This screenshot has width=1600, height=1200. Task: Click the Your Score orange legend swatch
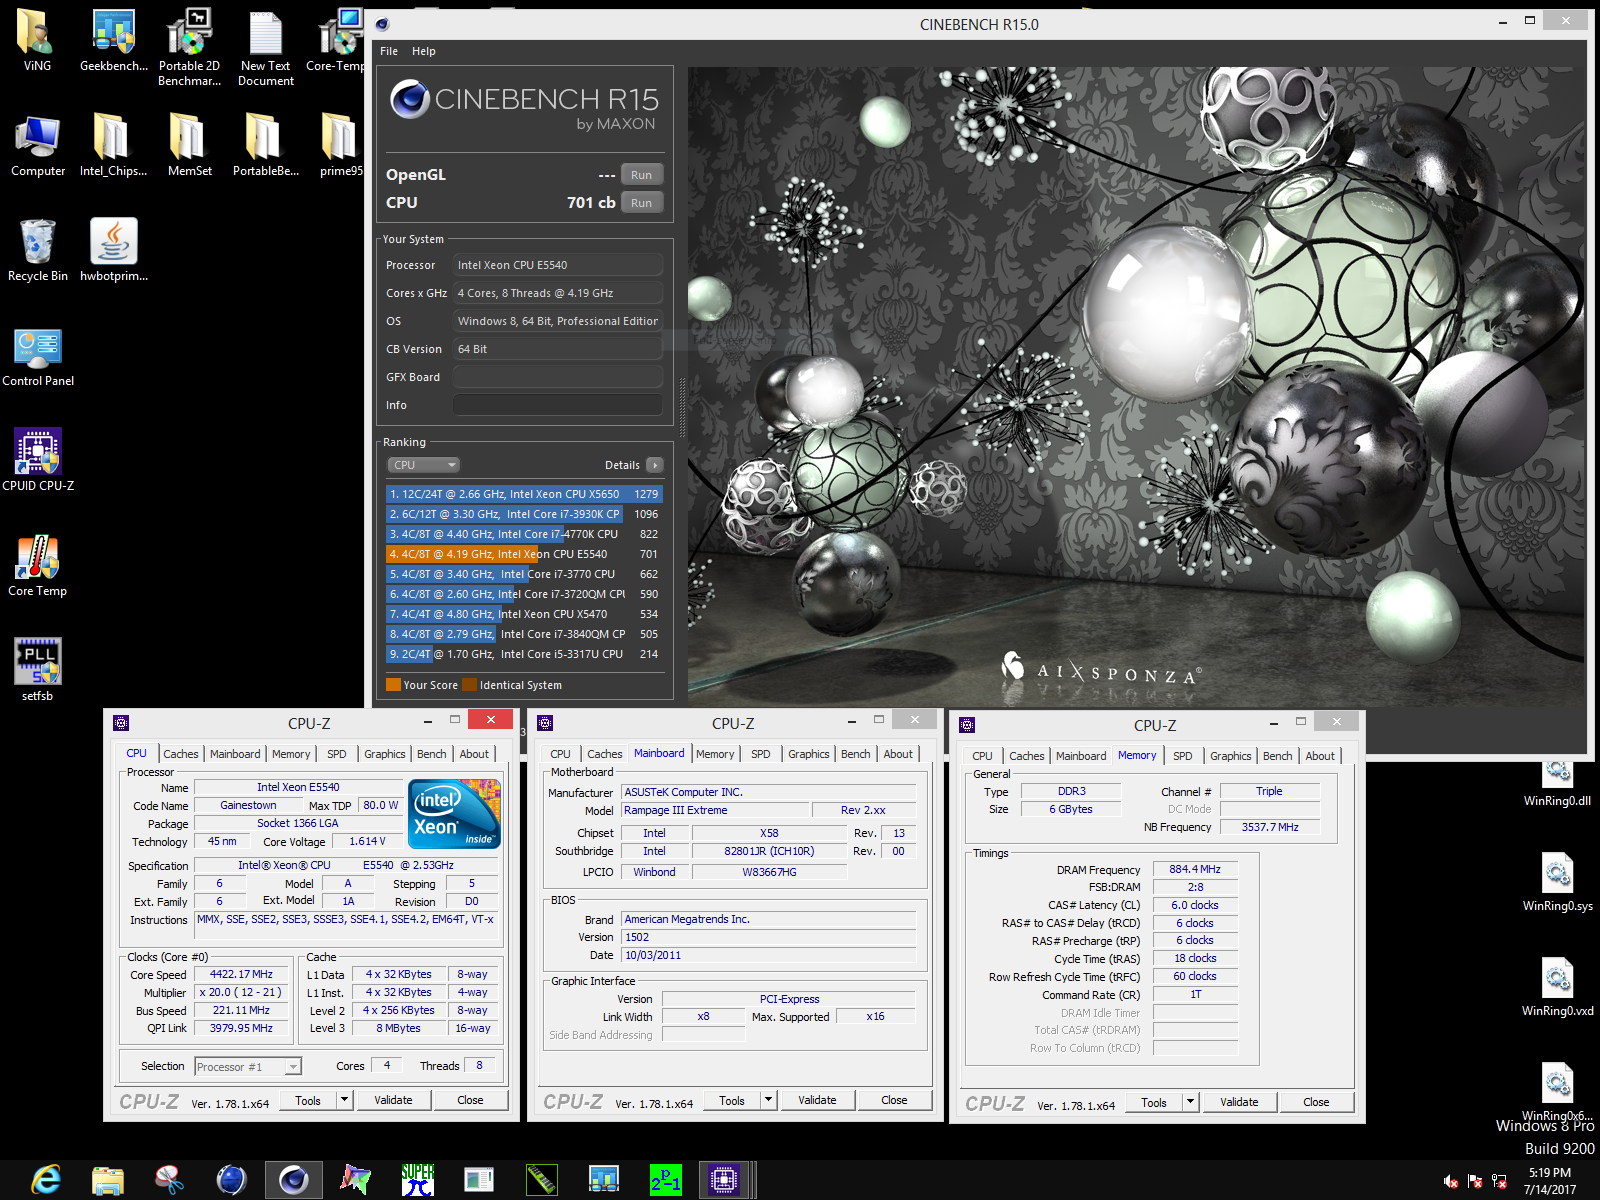point(393,685)
